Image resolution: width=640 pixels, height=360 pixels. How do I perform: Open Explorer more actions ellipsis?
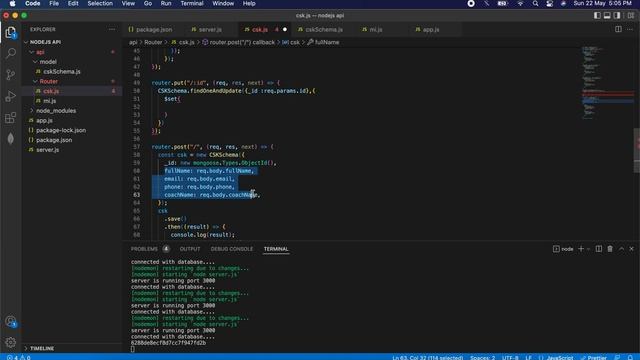click(x=112, y=29)
